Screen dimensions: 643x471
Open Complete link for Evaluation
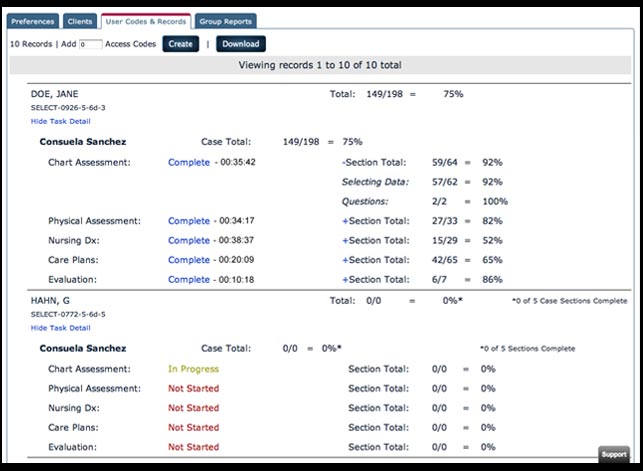pos(188,280)
